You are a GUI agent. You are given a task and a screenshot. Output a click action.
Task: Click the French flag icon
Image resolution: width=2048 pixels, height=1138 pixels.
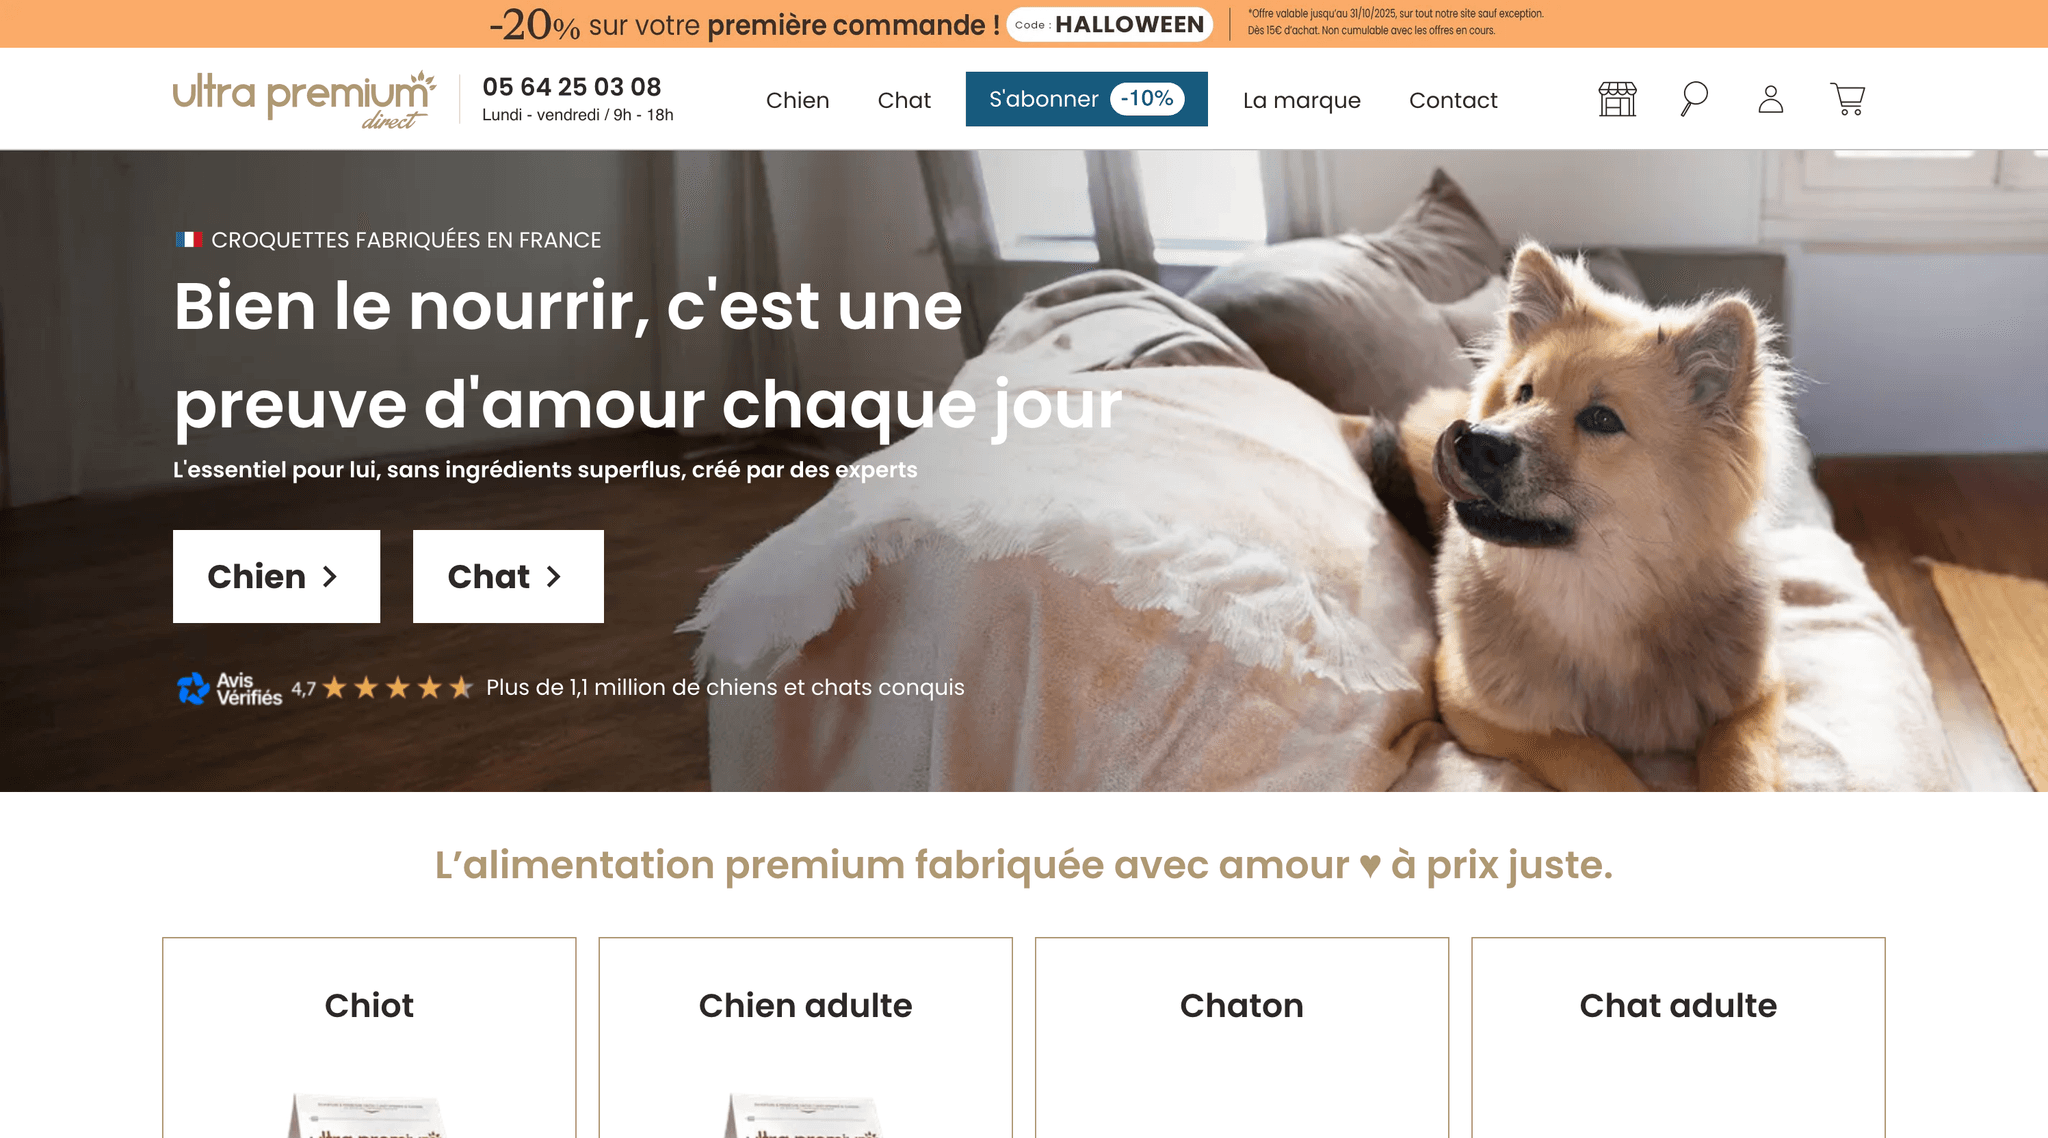pos(189,240)
